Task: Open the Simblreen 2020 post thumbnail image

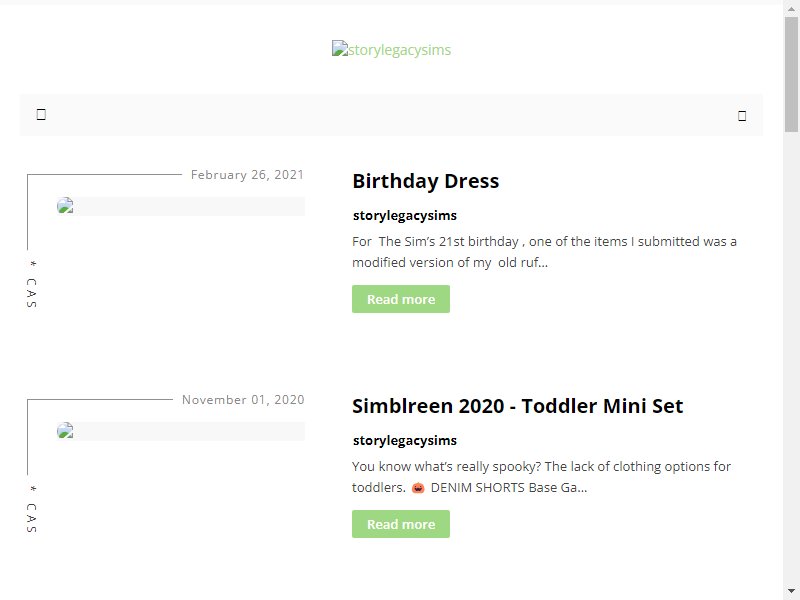Action: (x=181, y=431)
